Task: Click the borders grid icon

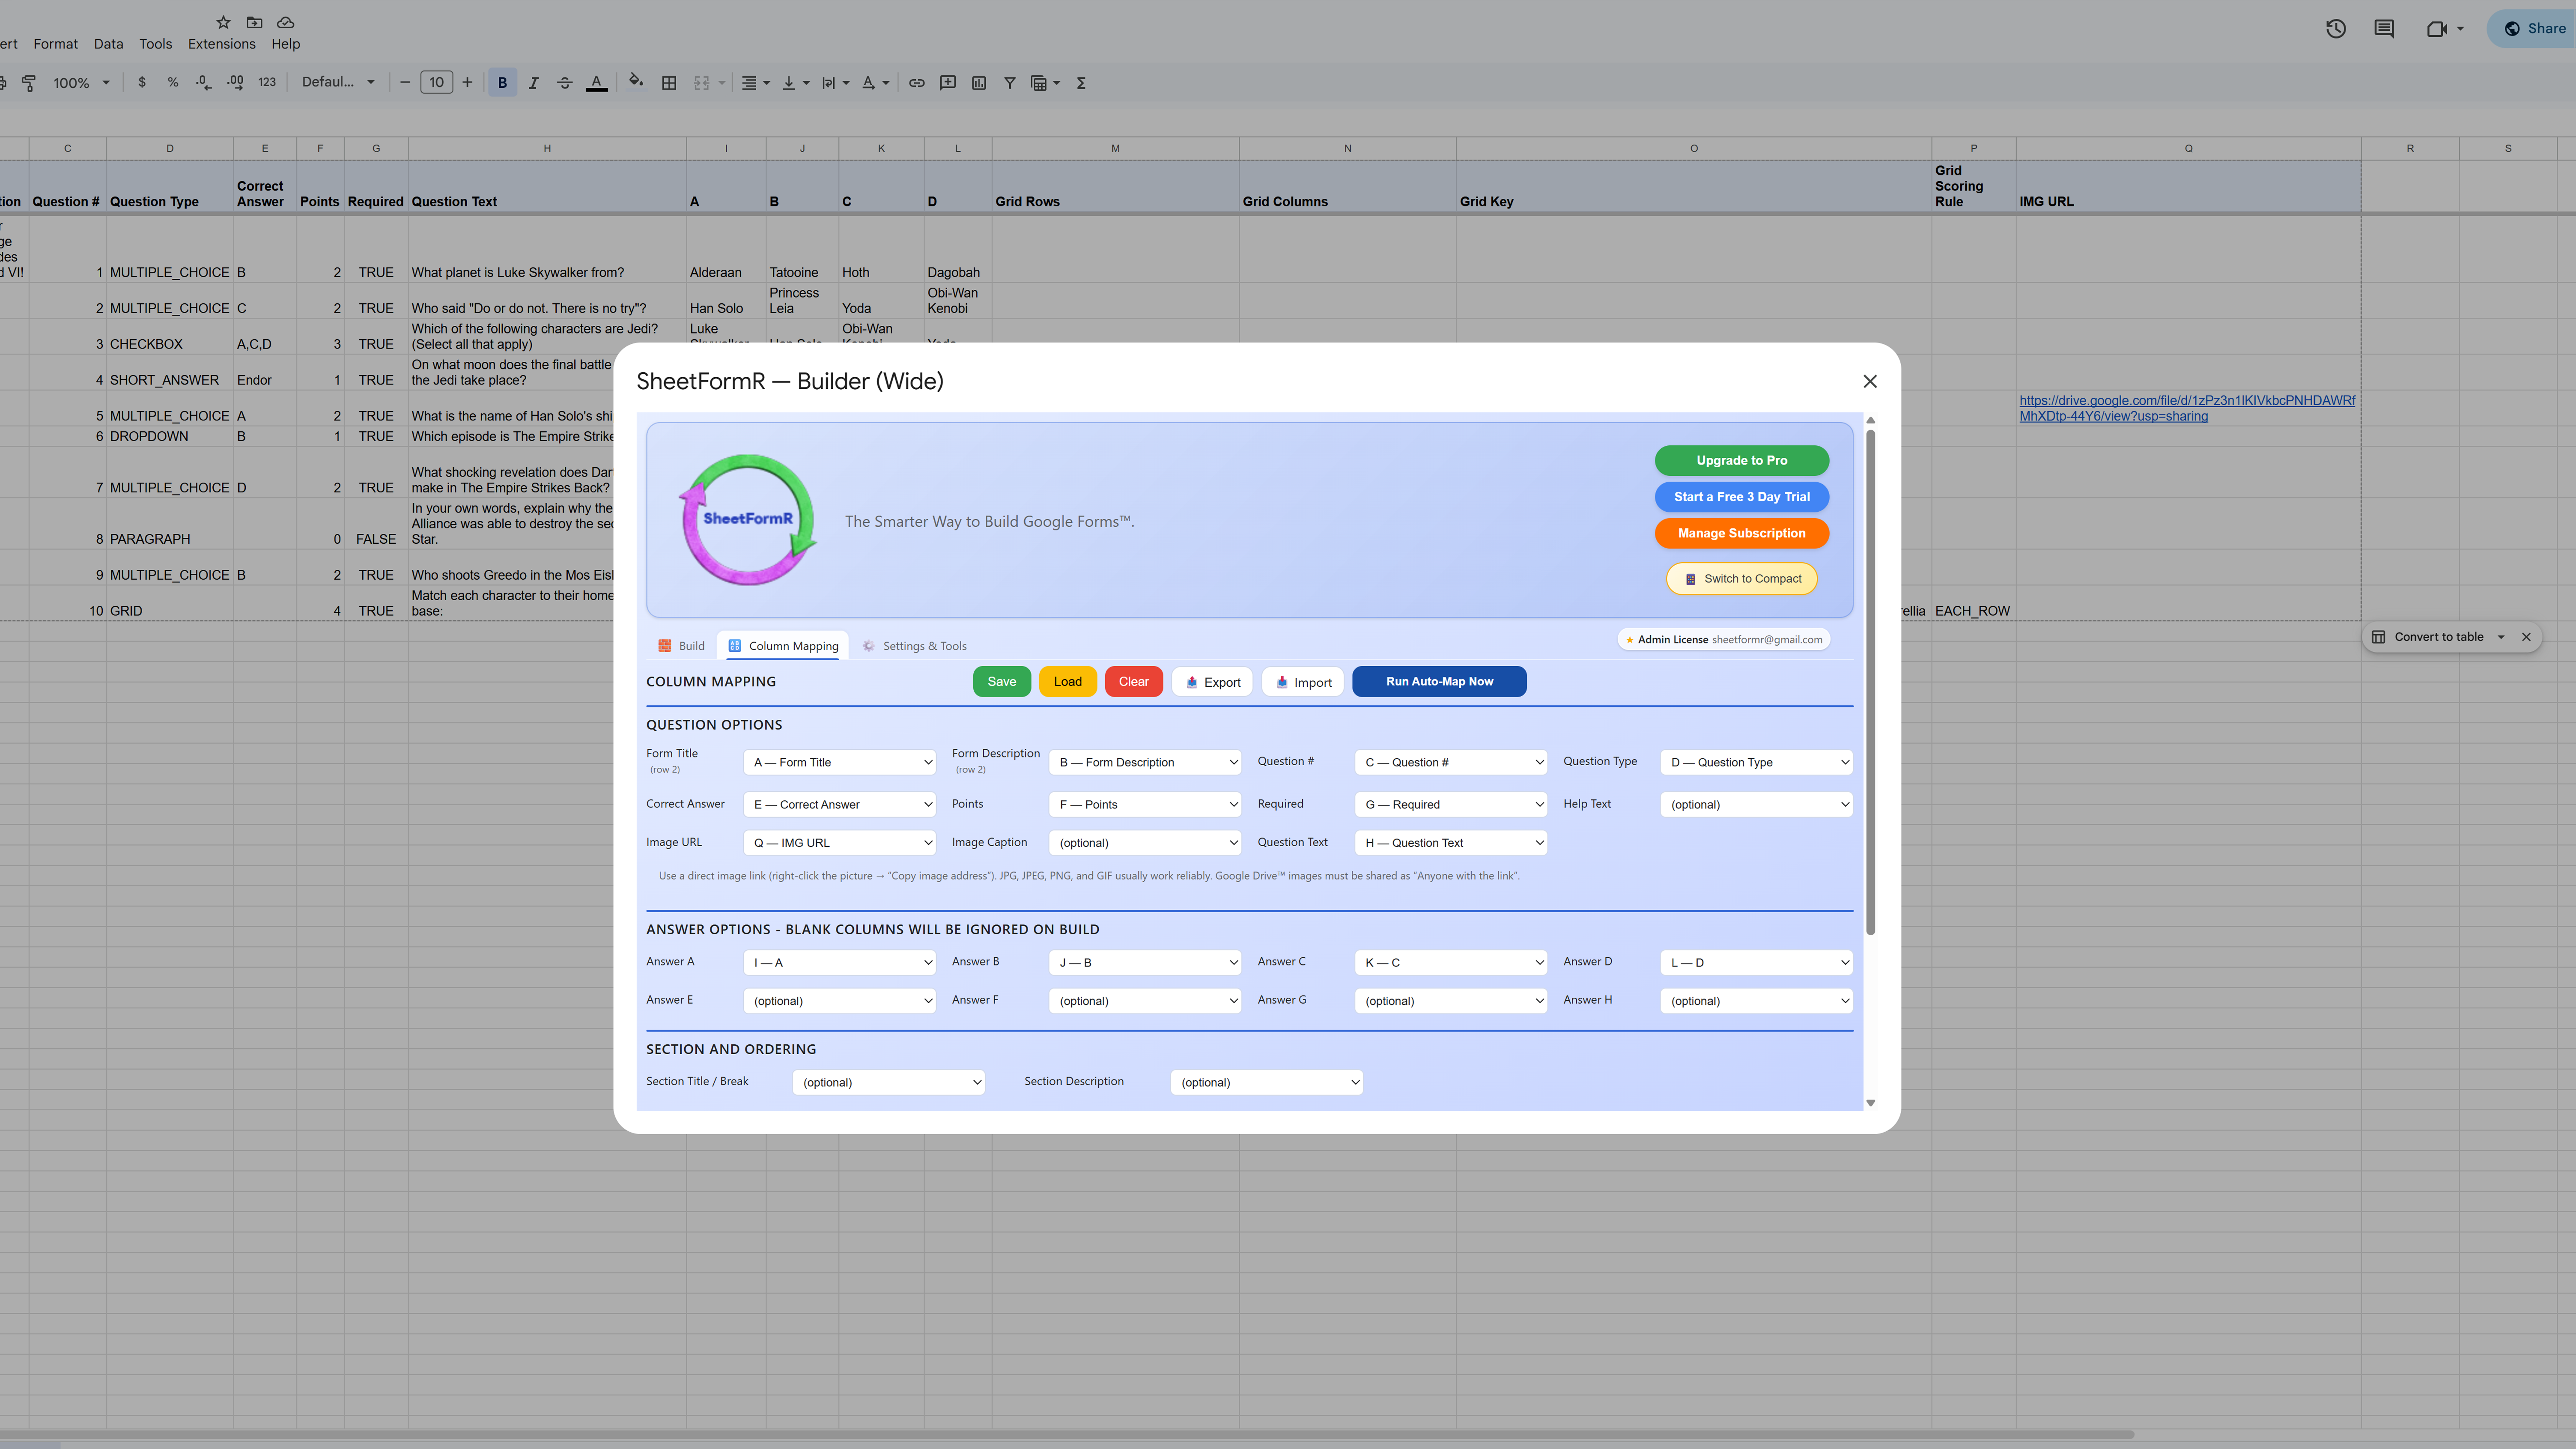Action: tap(669, 83)
